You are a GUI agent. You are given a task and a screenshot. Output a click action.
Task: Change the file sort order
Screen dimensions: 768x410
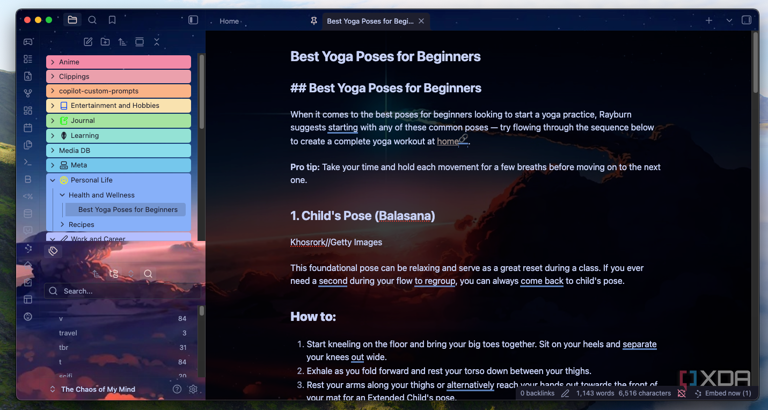pyautogui.click(x=122, y=42)
